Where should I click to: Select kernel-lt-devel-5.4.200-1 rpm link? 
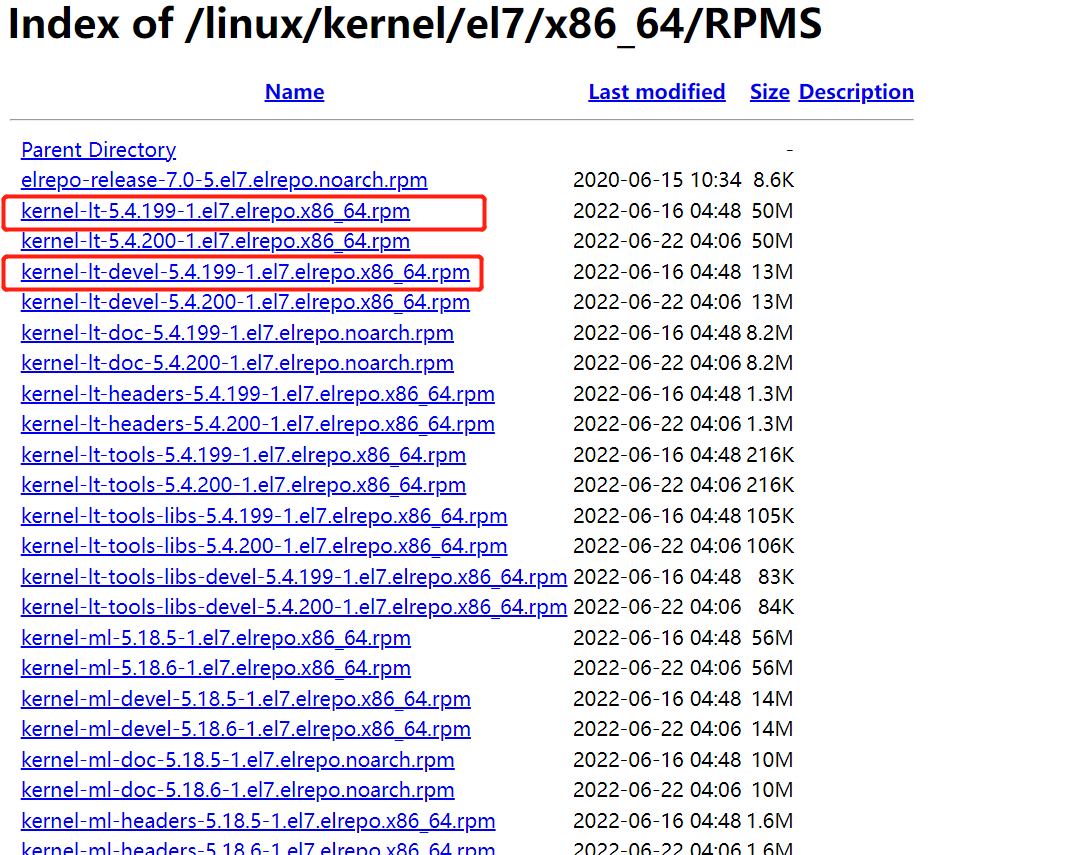[x=245, y=302]
